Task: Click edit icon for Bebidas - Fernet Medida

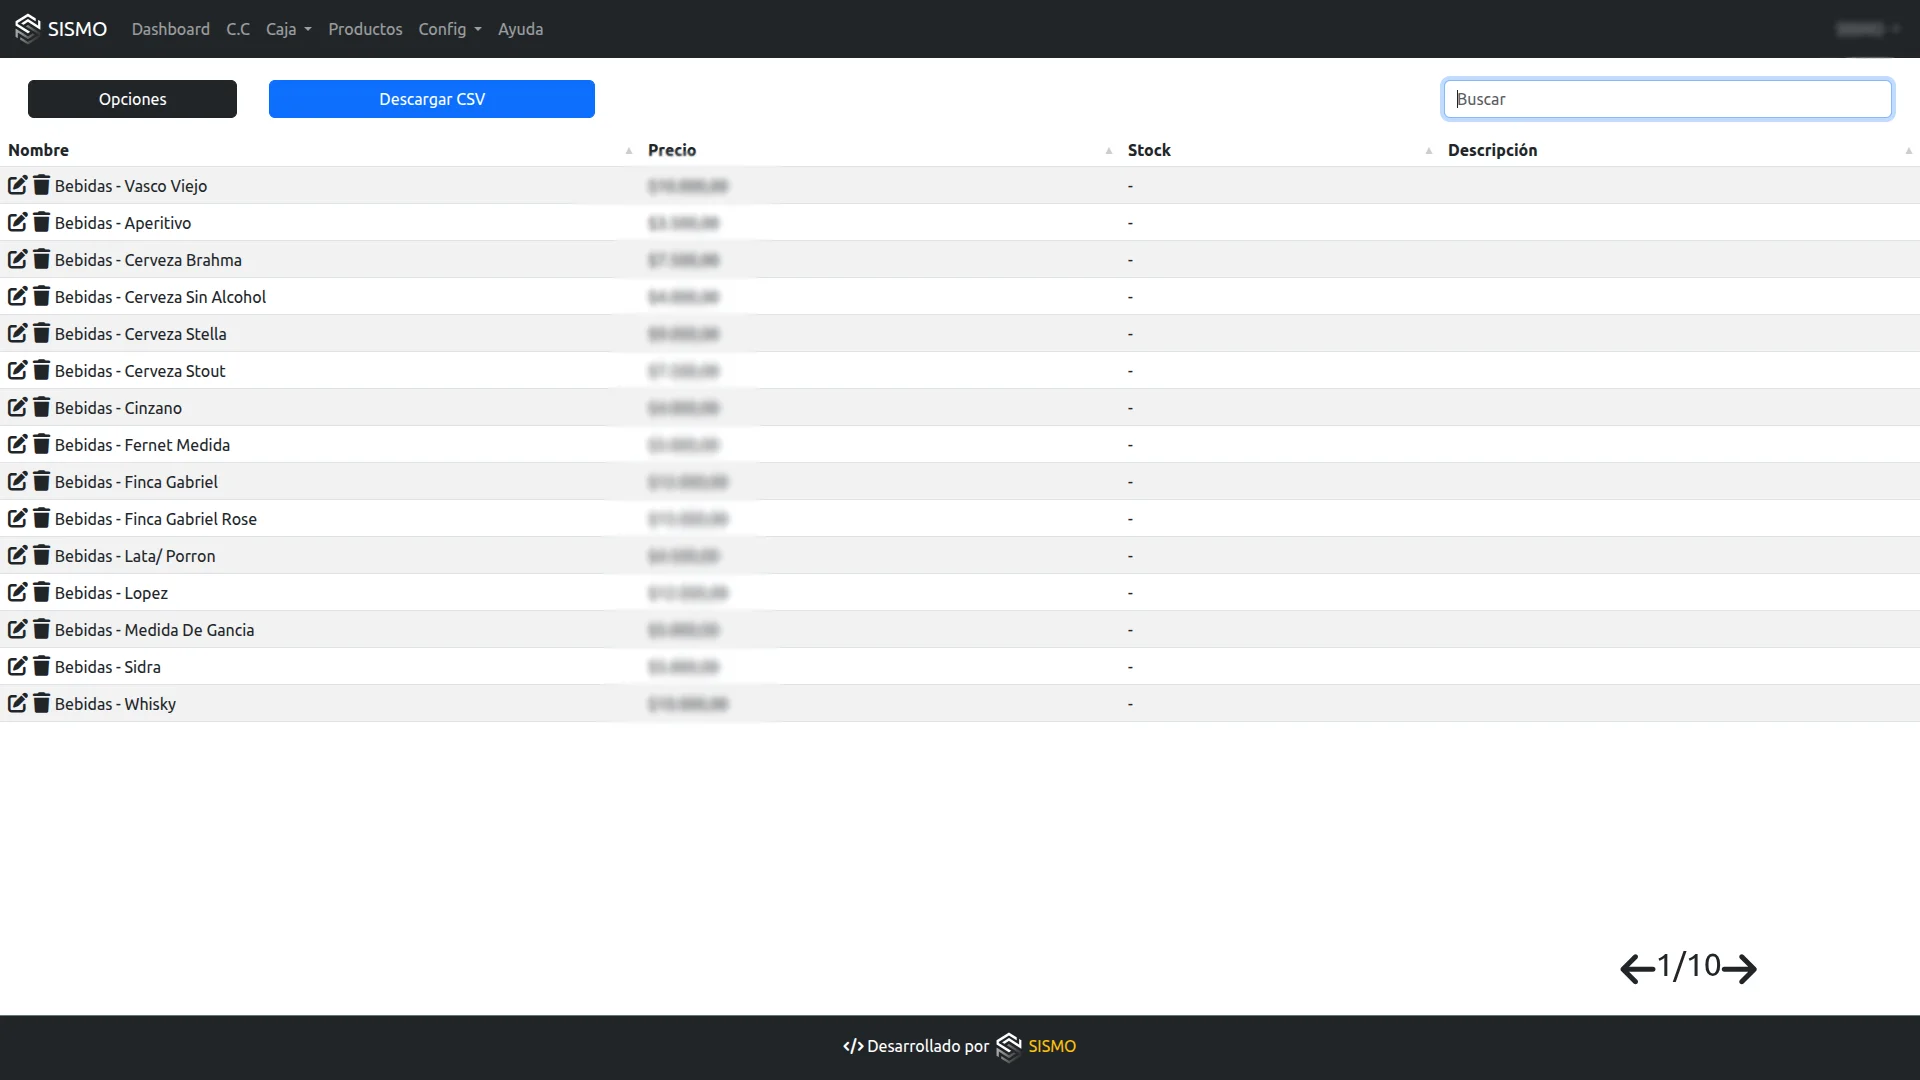Action: pyautogui.click(x=17, y=444)
